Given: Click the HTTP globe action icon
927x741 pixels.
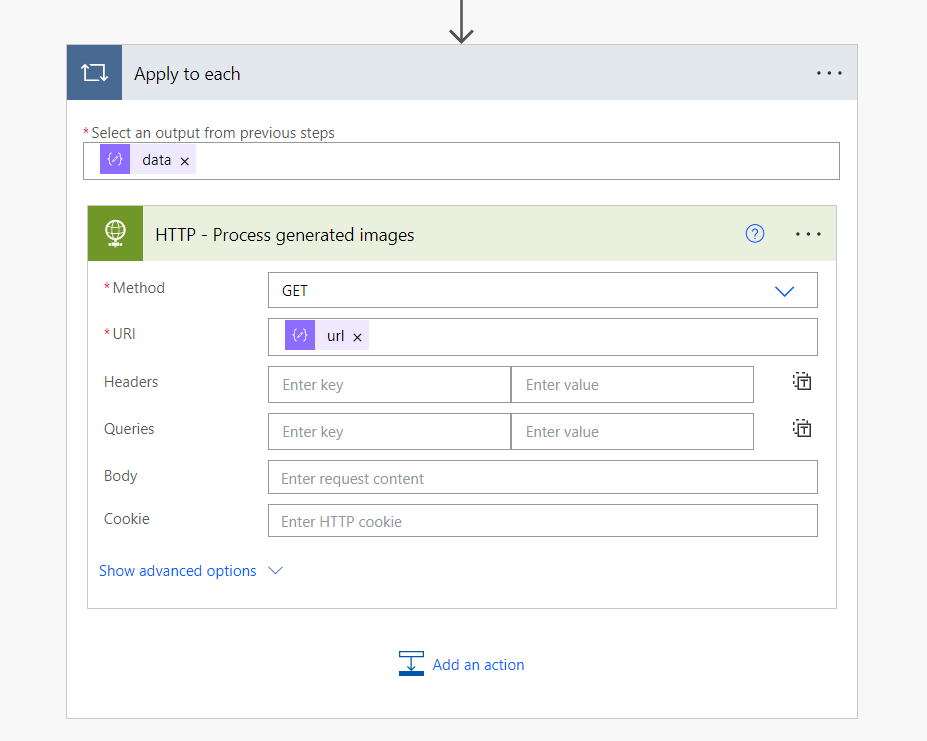Looking at the screenshot, I should tap(115, 234).
